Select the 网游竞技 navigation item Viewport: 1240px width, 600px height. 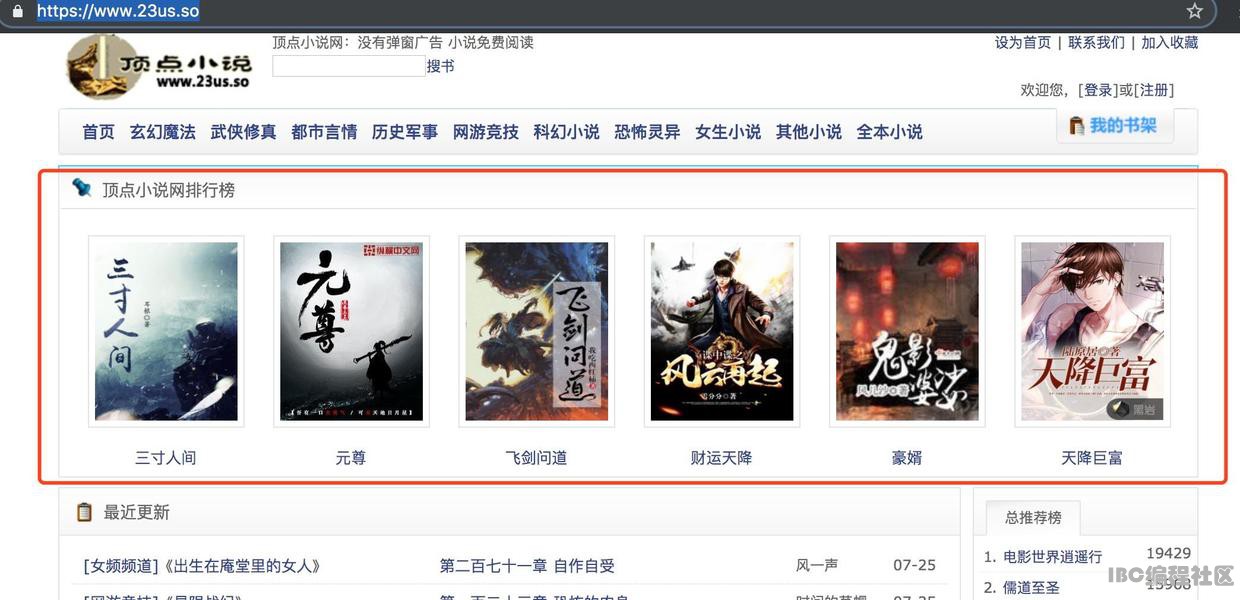485,132
